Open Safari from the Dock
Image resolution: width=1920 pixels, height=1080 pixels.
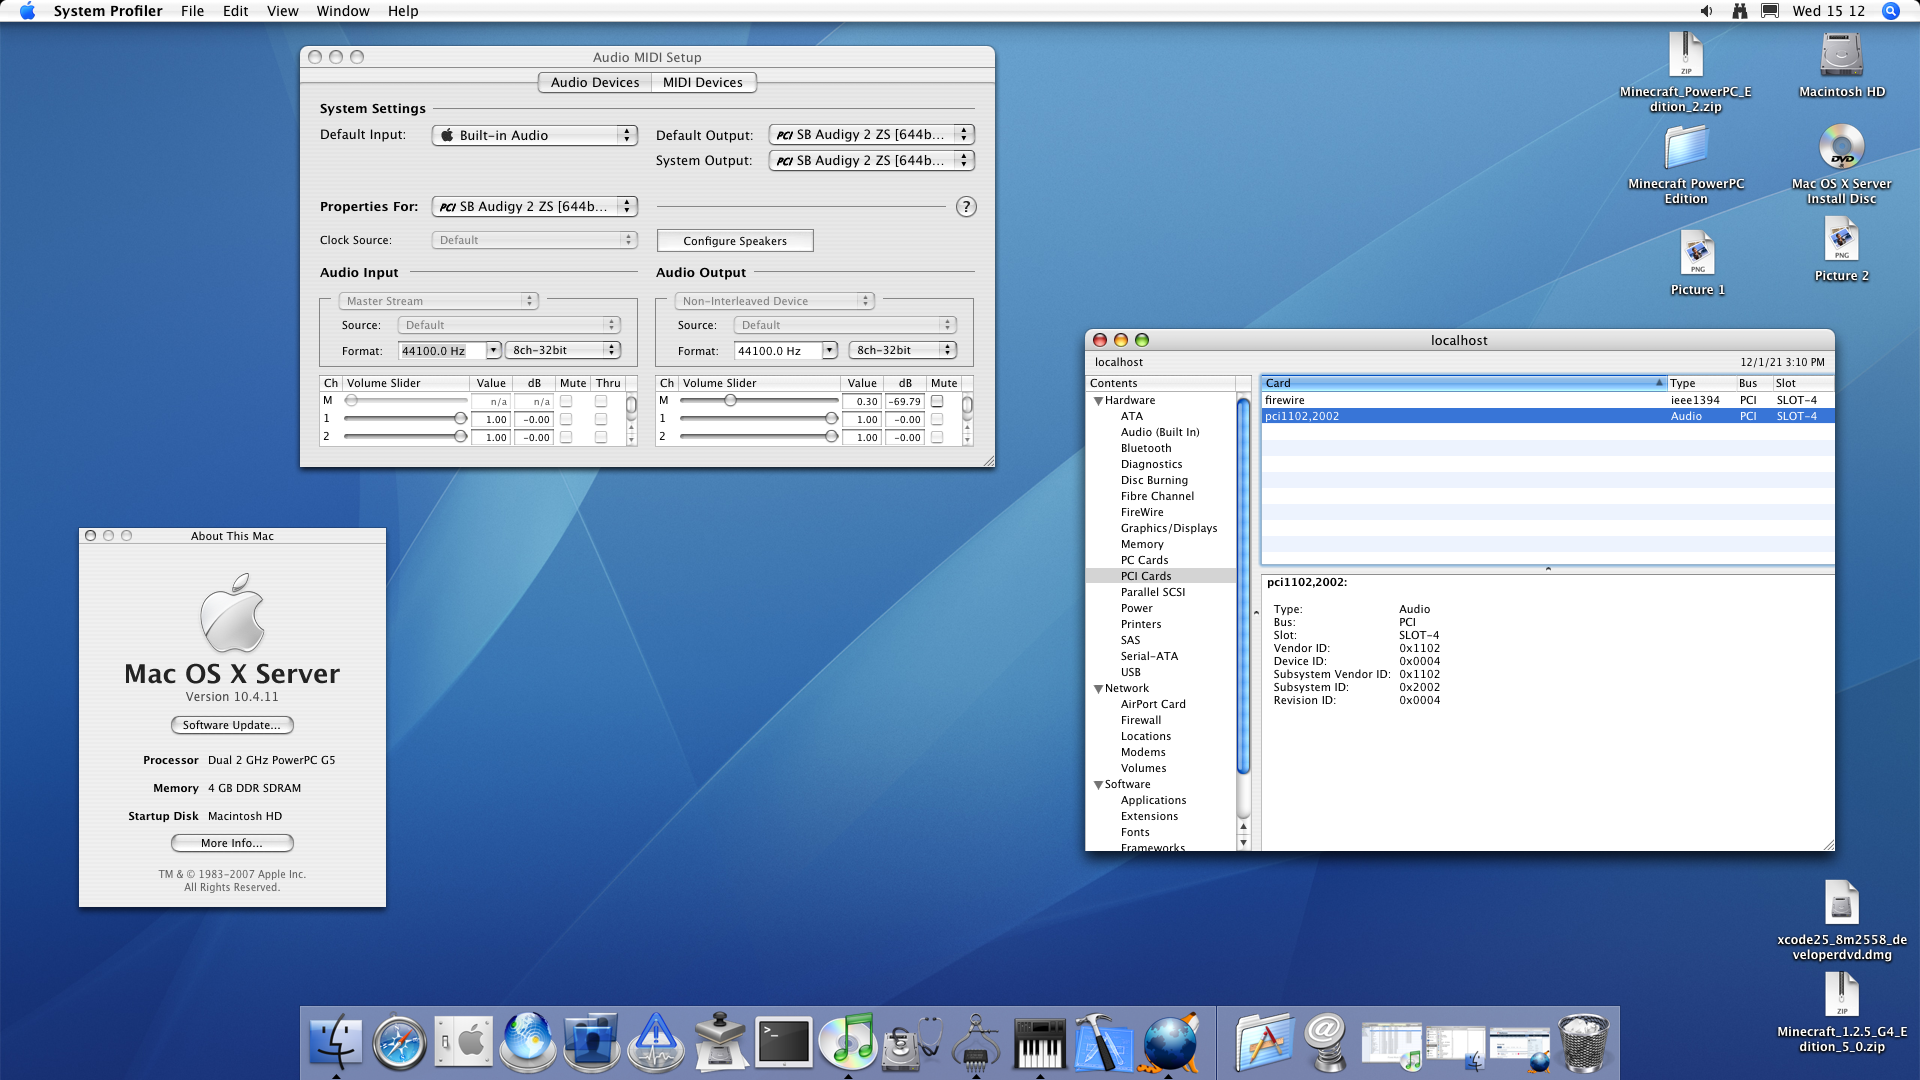(399, 1042)
